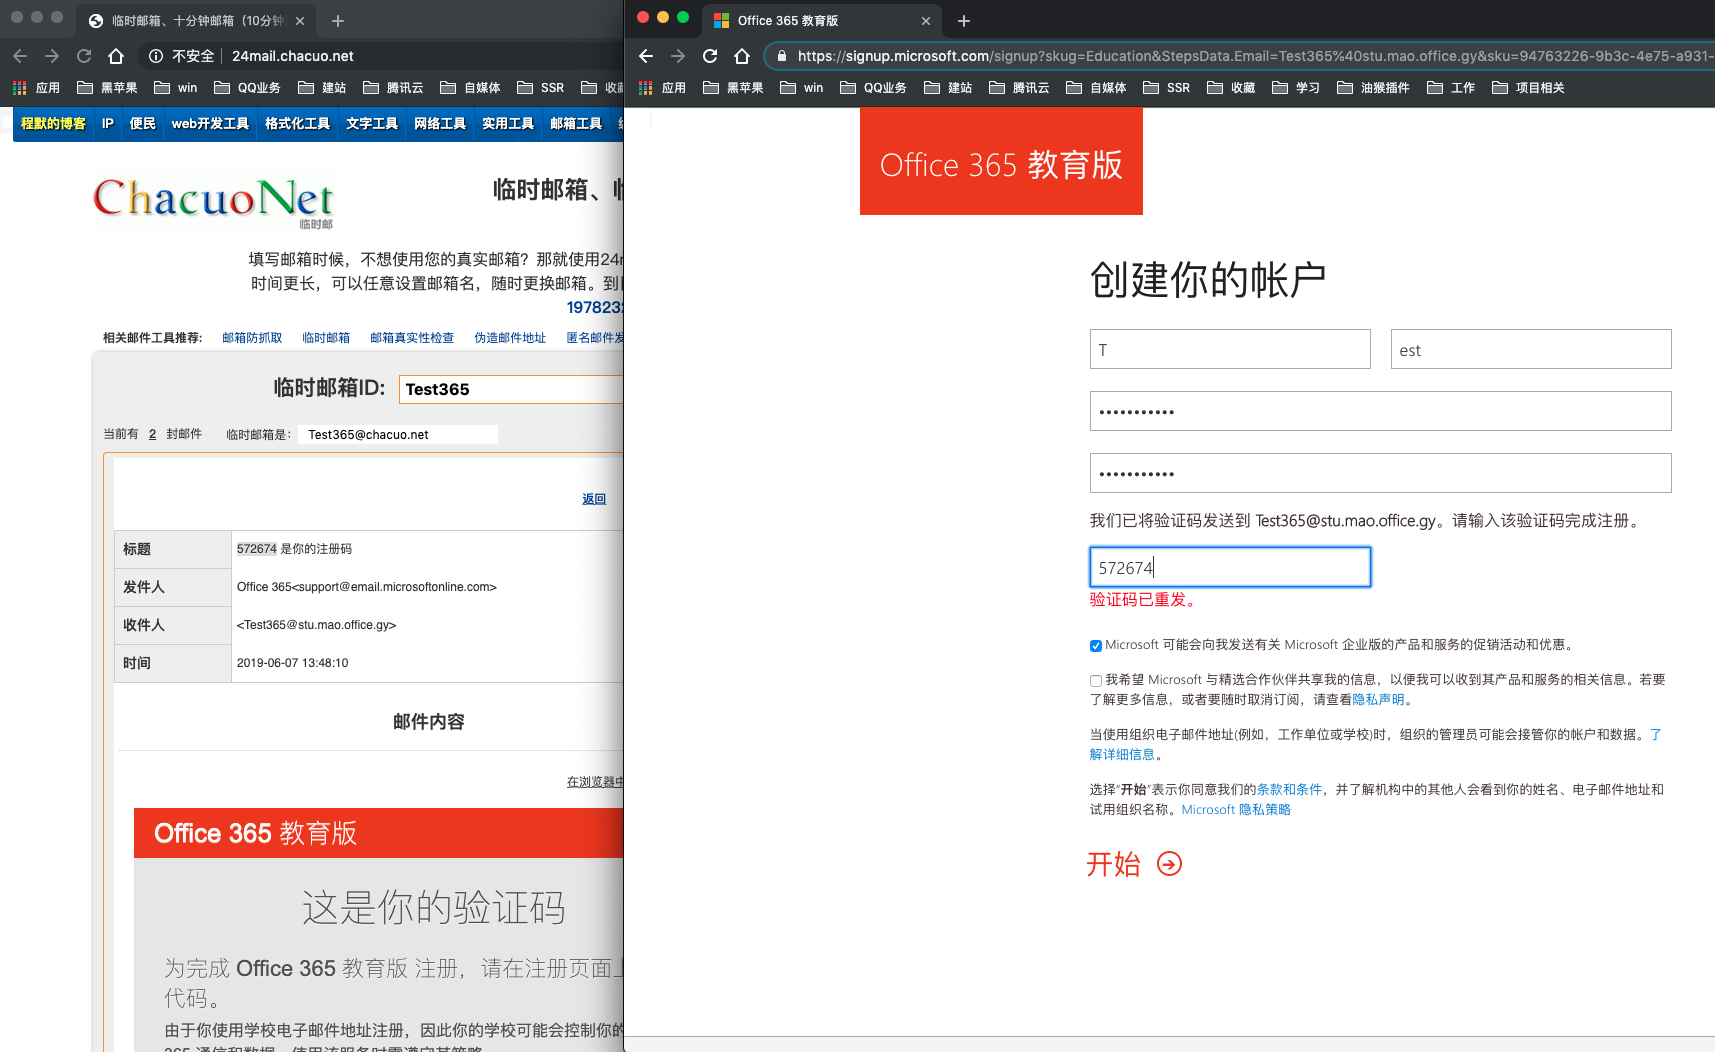
Task: Open 工作 bookmark folder
Action: [1451, 88]
